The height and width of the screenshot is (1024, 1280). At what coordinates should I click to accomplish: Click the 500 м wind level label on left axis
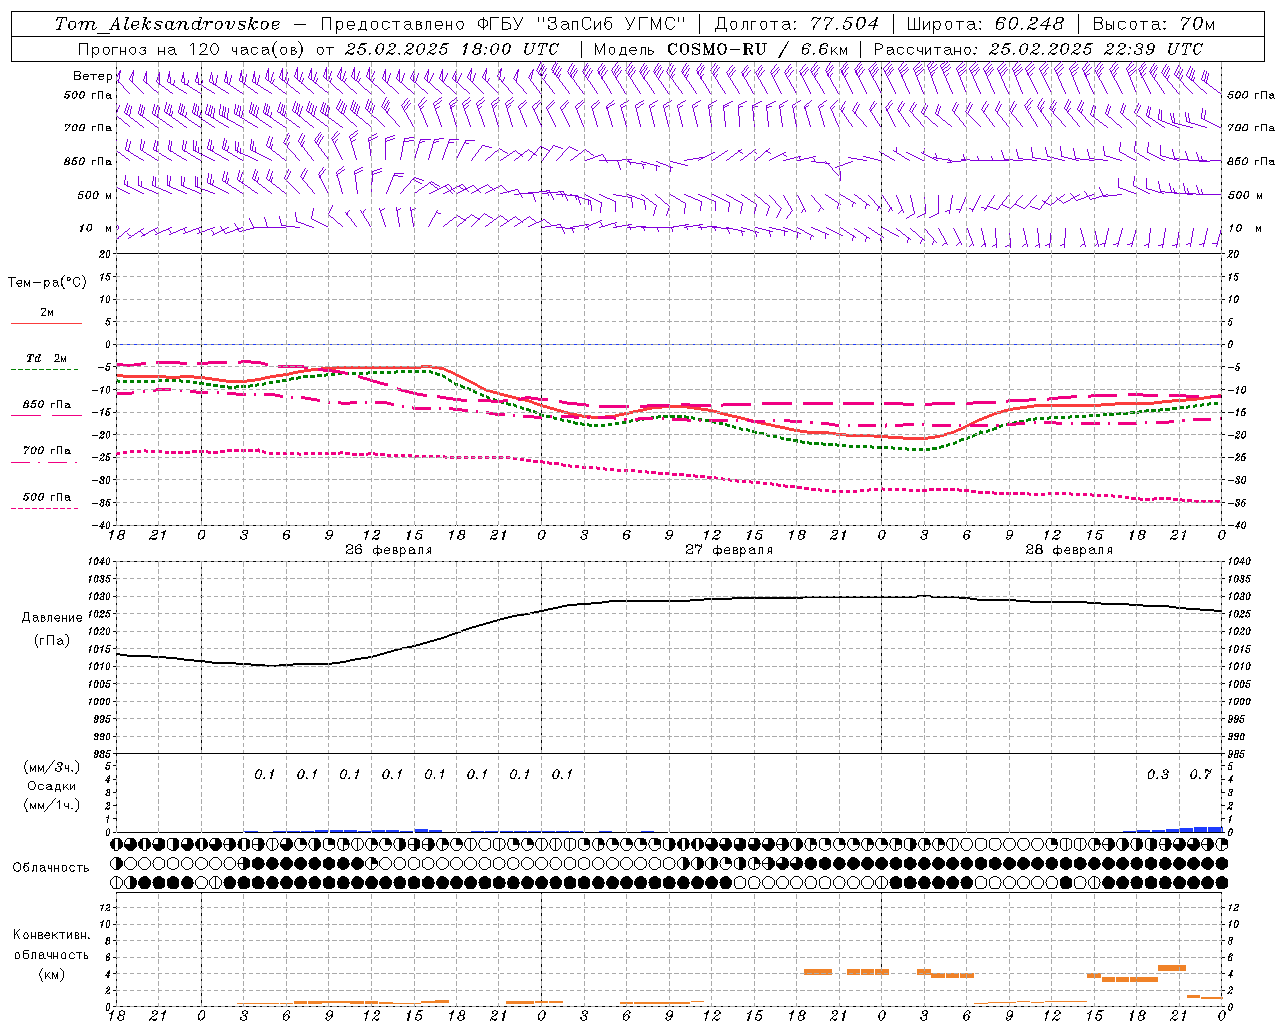point(95,195)
